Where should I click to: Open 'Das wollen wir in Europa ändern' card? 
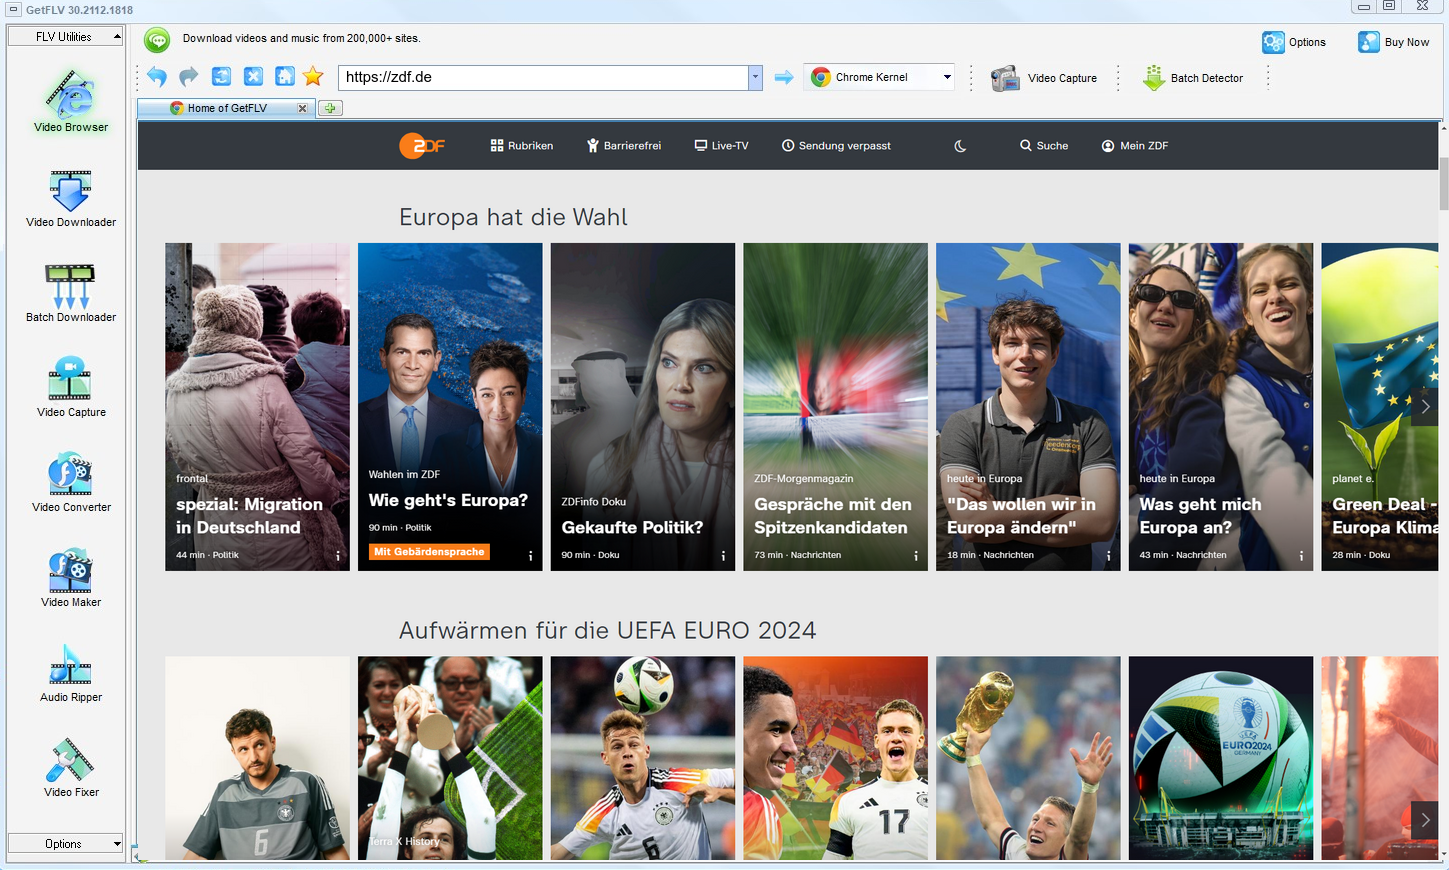pyautogui.click(x=1028, y=407)
